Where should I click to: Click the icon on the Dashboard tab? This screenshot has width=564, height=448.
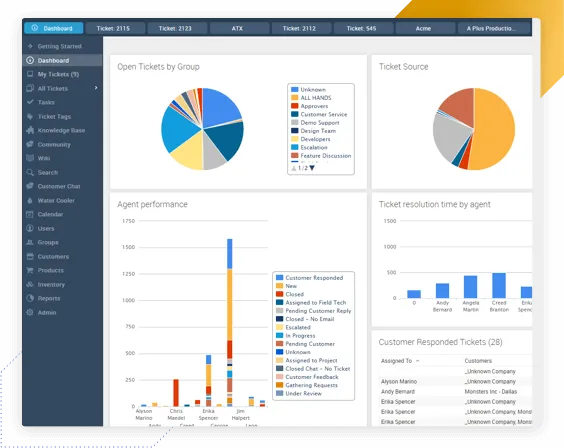[35, 28]
